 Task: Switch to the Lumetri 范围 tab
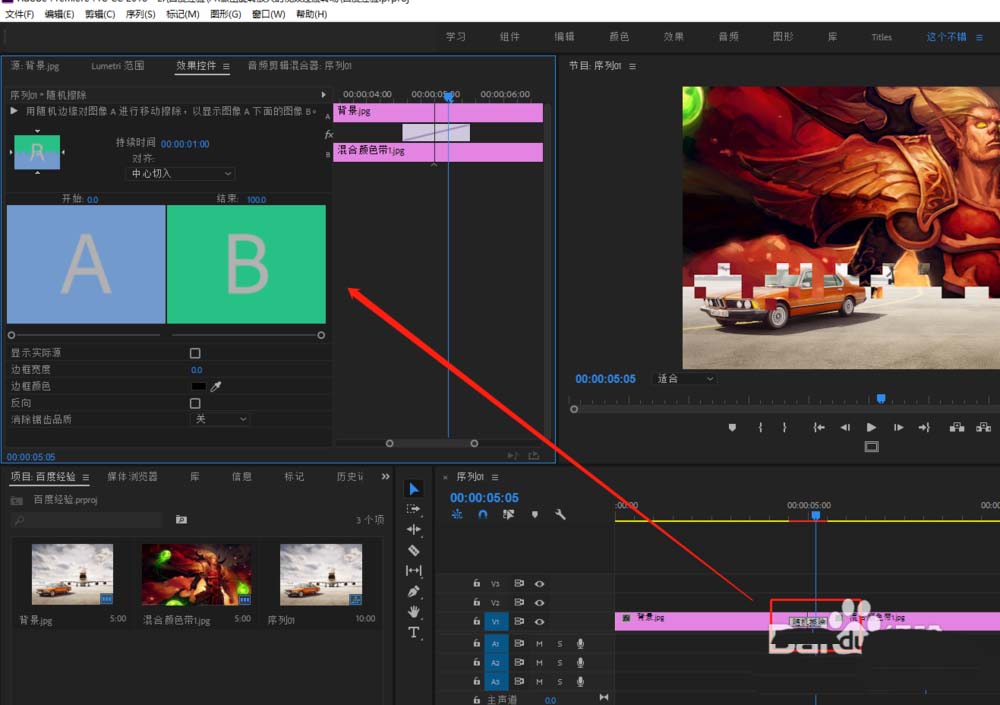tap(118, 66)
